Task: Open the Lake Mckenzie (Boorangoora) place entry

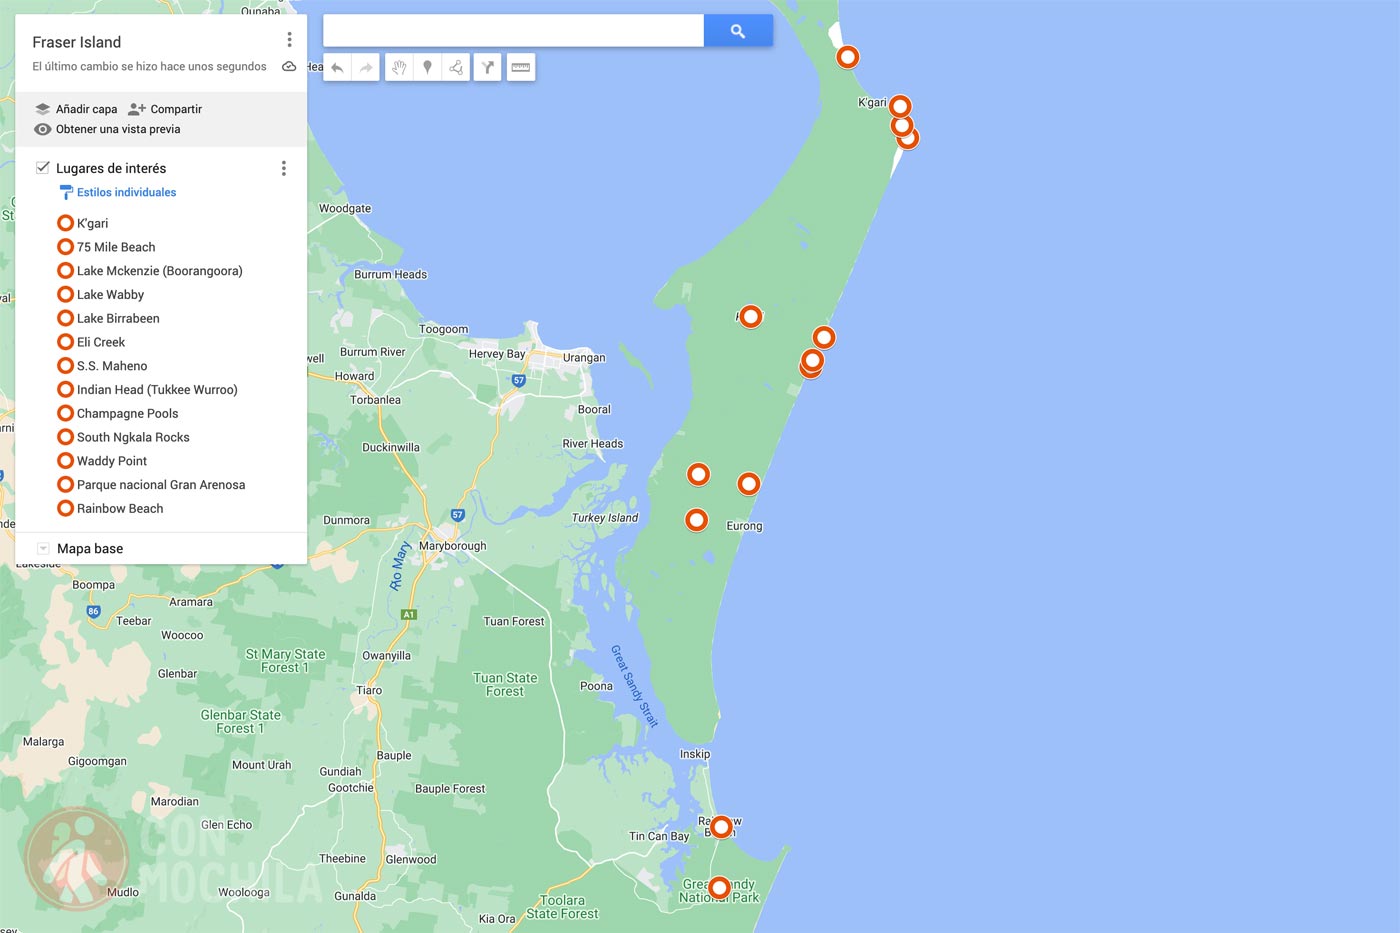Action: (x=161, y=270)
